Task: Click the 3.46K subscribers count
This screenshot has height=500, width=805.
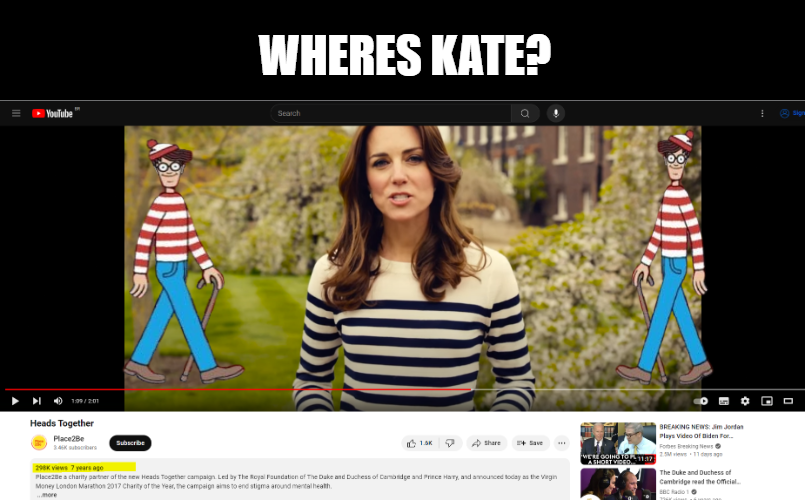Action: click(x=75, y=448)
